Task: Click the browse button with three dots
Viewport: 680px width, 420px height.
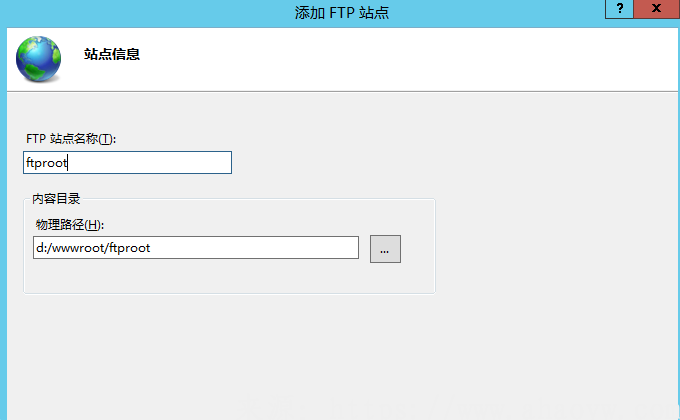Action: point(385,249)
